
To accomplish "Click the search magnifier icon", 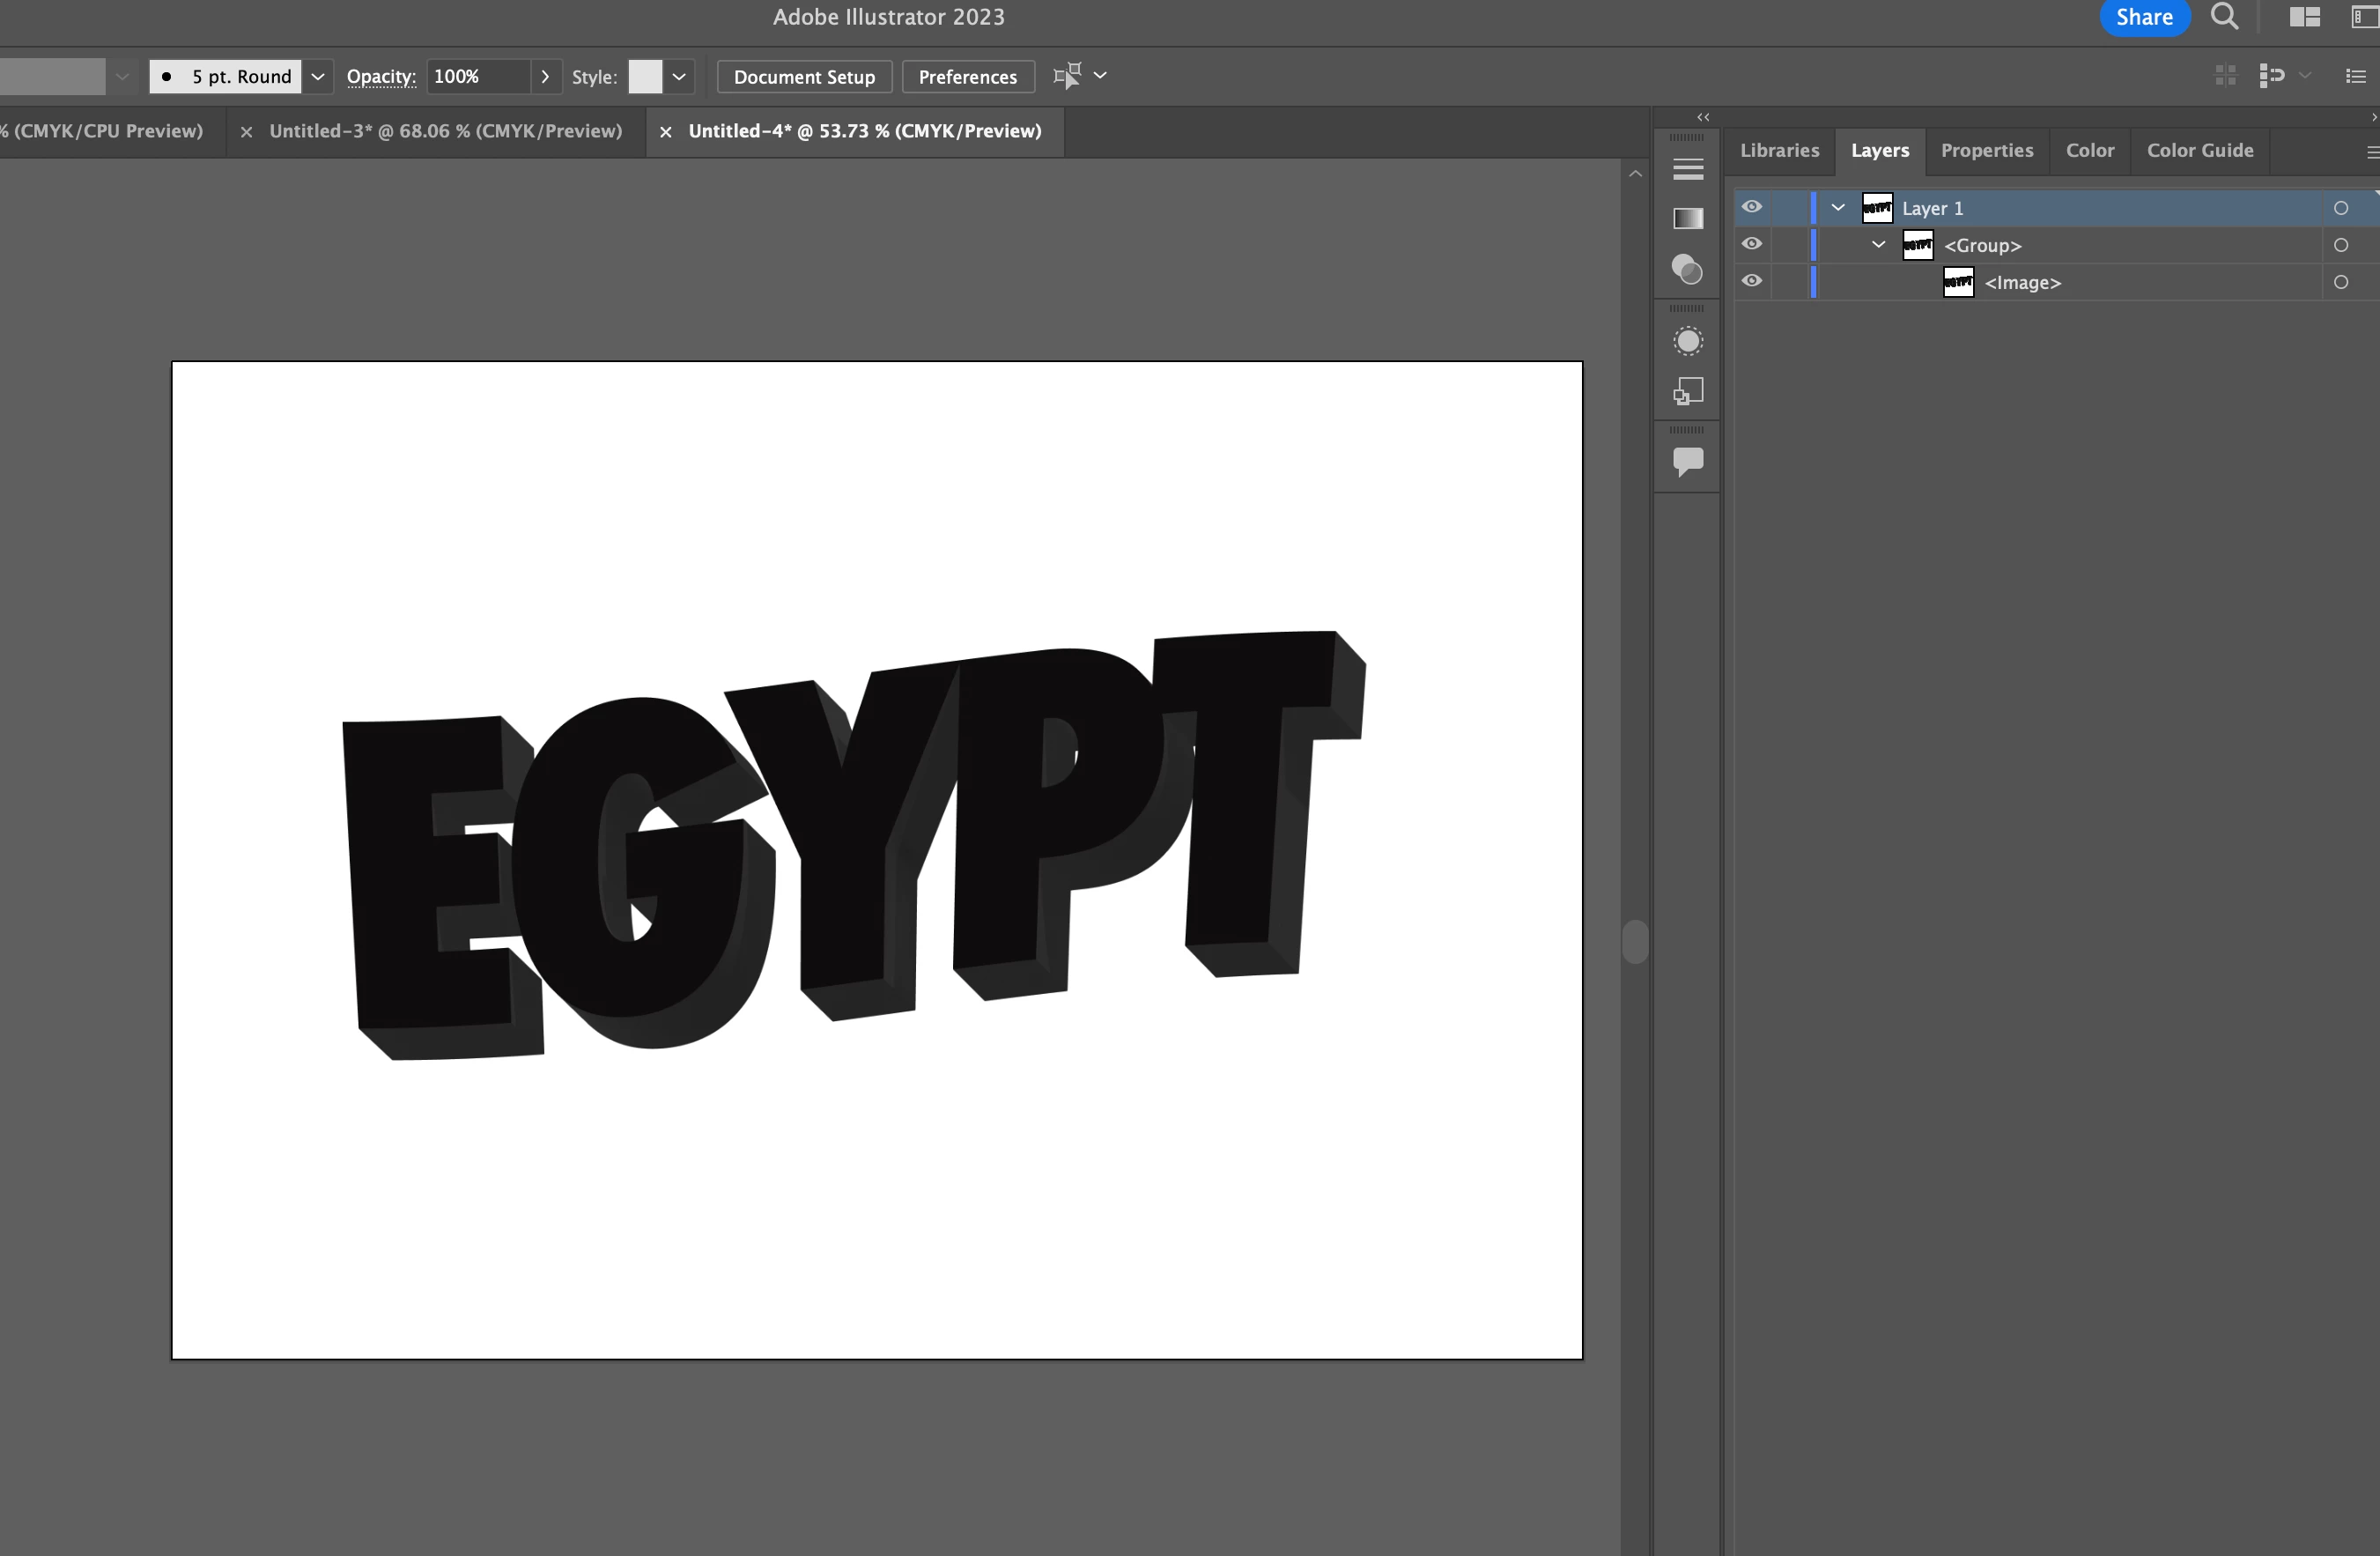I will 2224,17.
